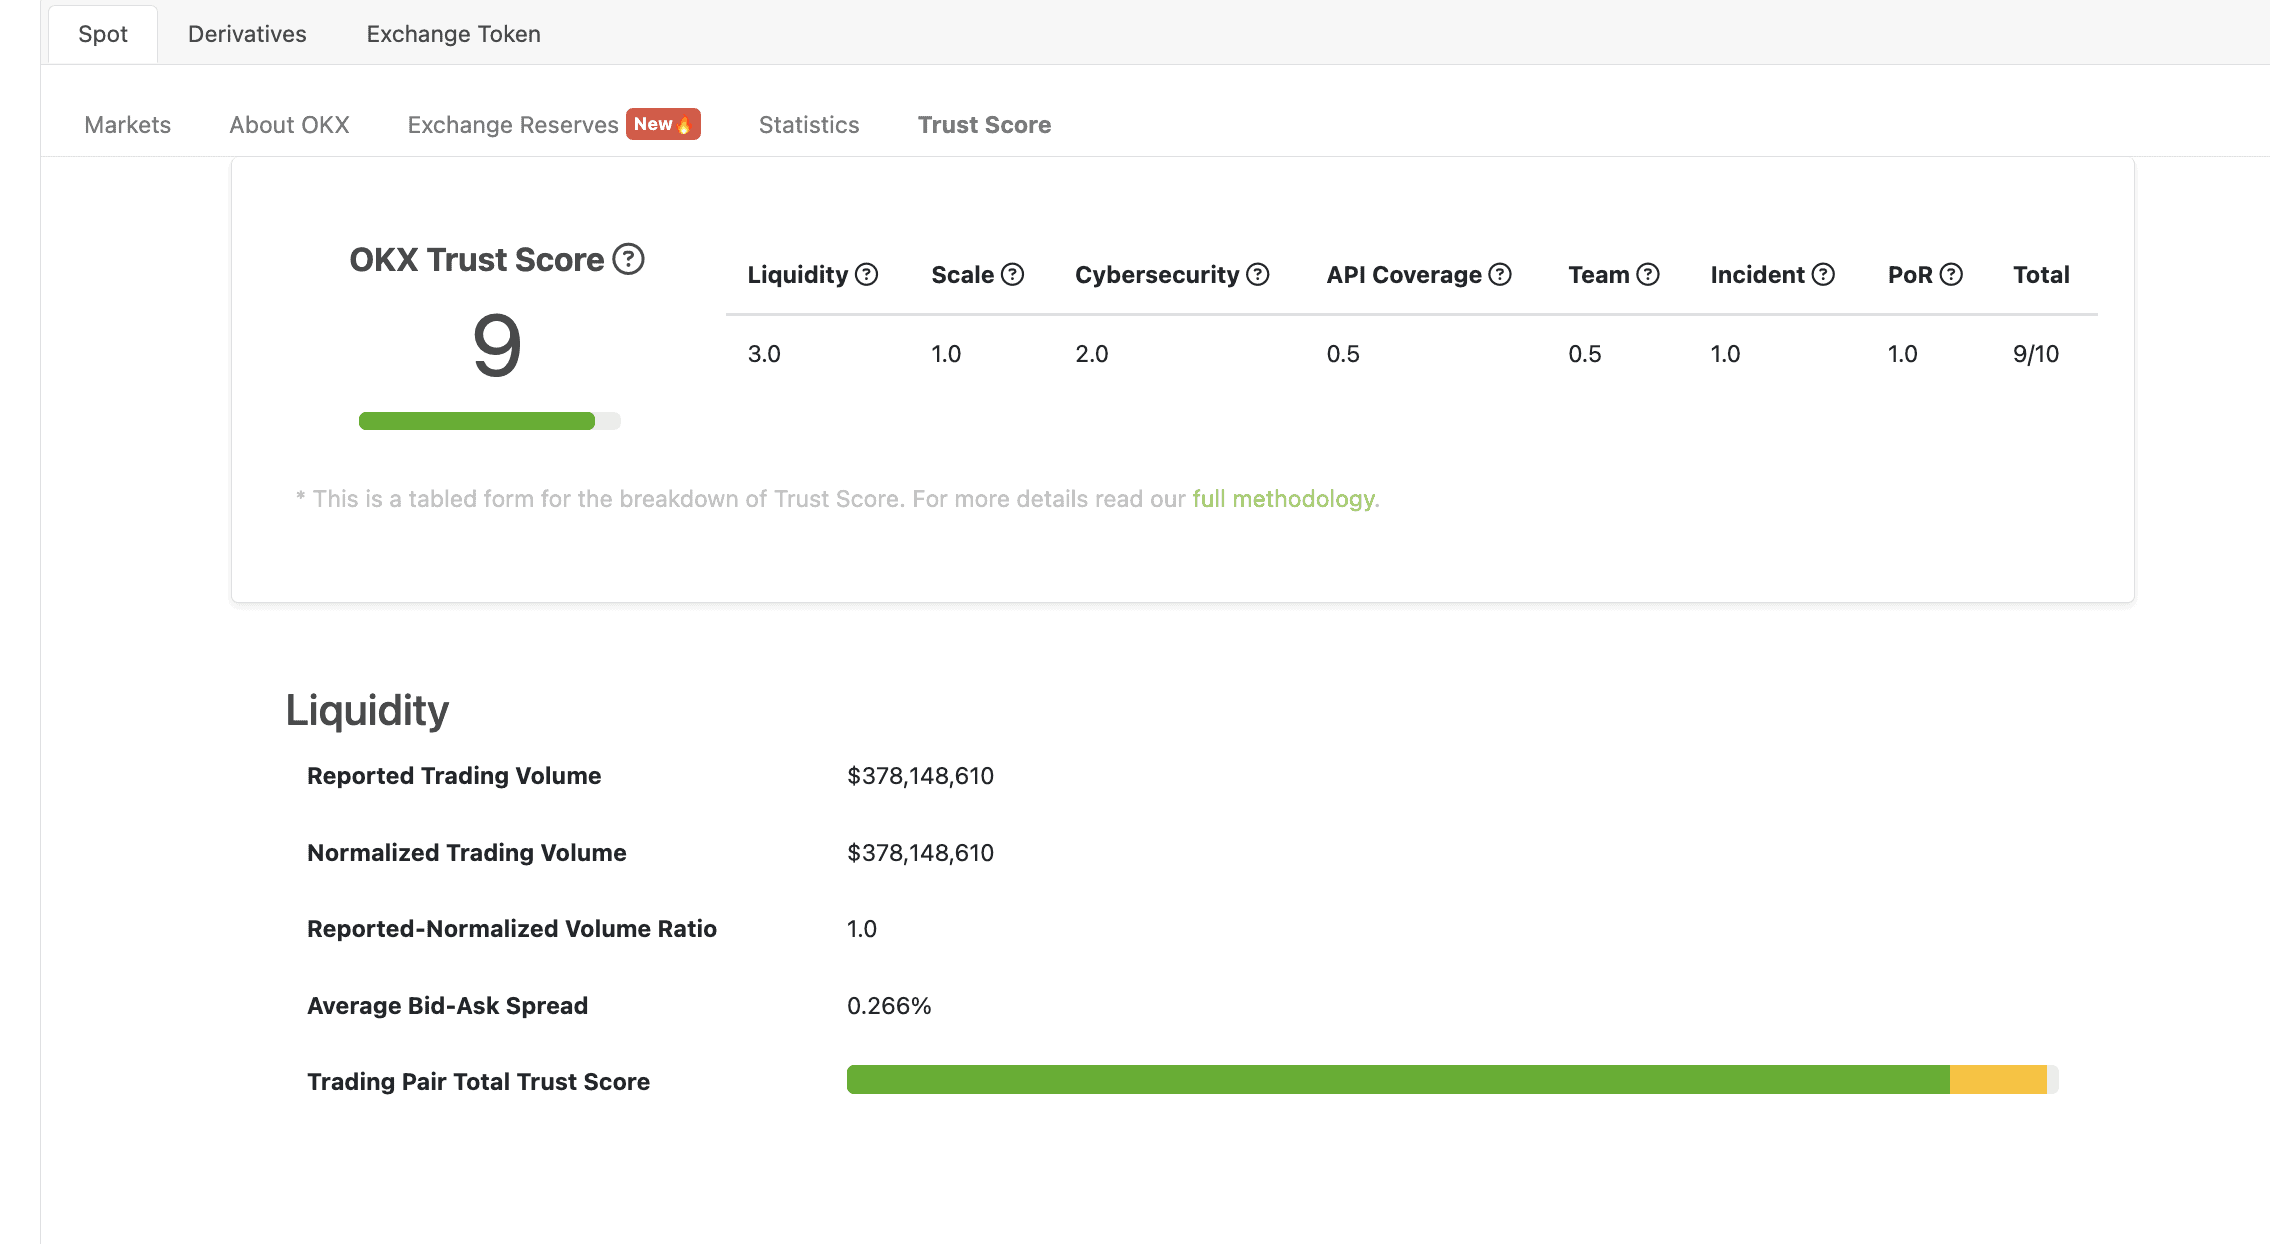This screenshot has width=2270, height=1244.
Task: Click the green trust score progress bar
Action: pos(477,421)
